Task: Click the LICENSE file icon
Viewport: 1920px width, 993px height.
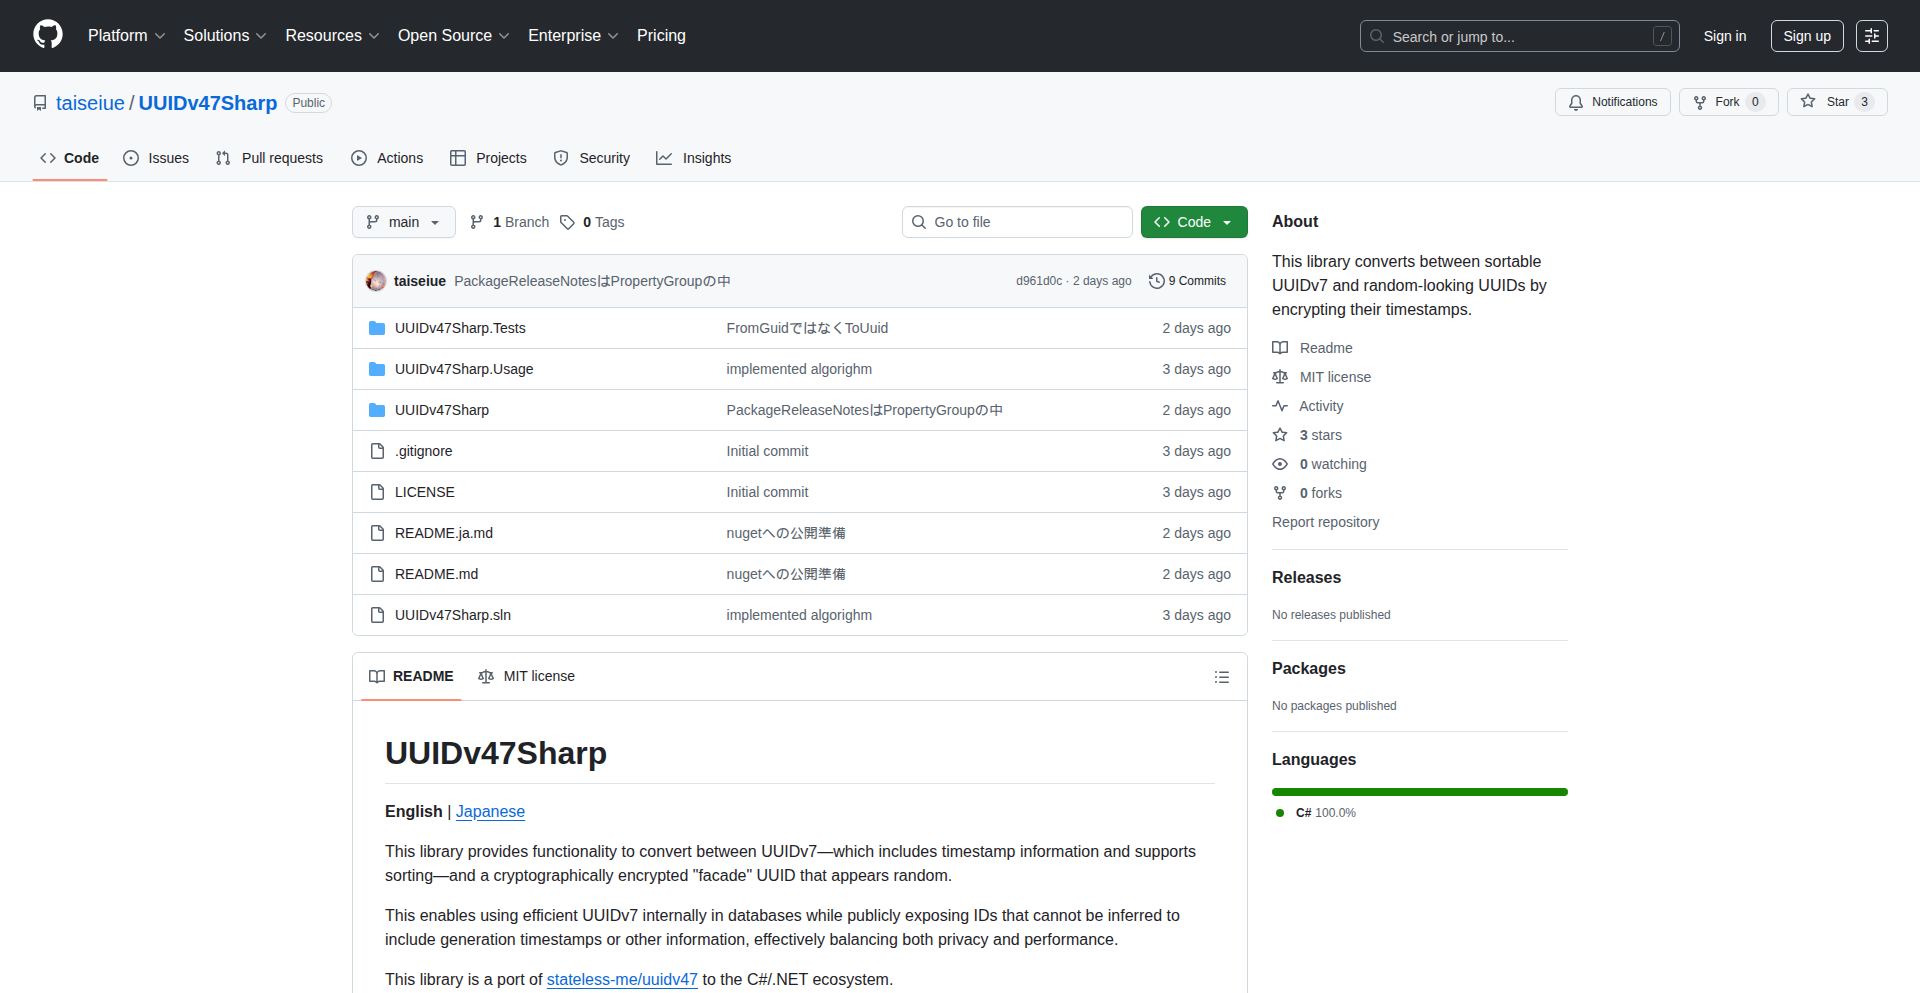Action: [377, 492]
